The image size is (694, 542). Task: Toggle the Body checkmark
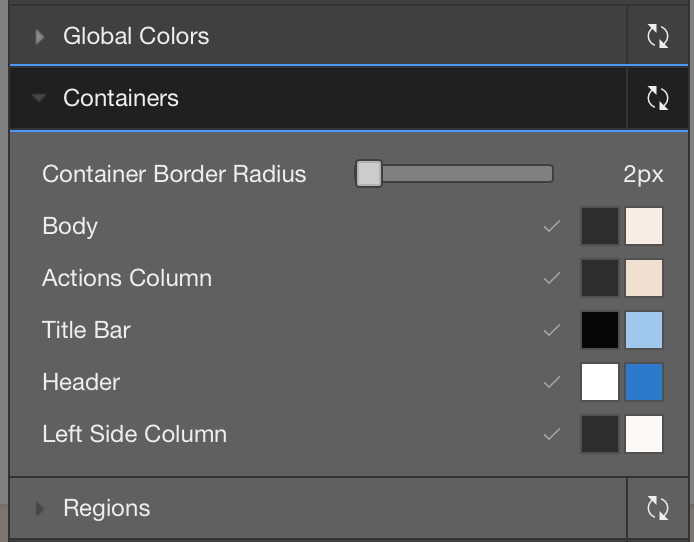(x=552, y=226)
